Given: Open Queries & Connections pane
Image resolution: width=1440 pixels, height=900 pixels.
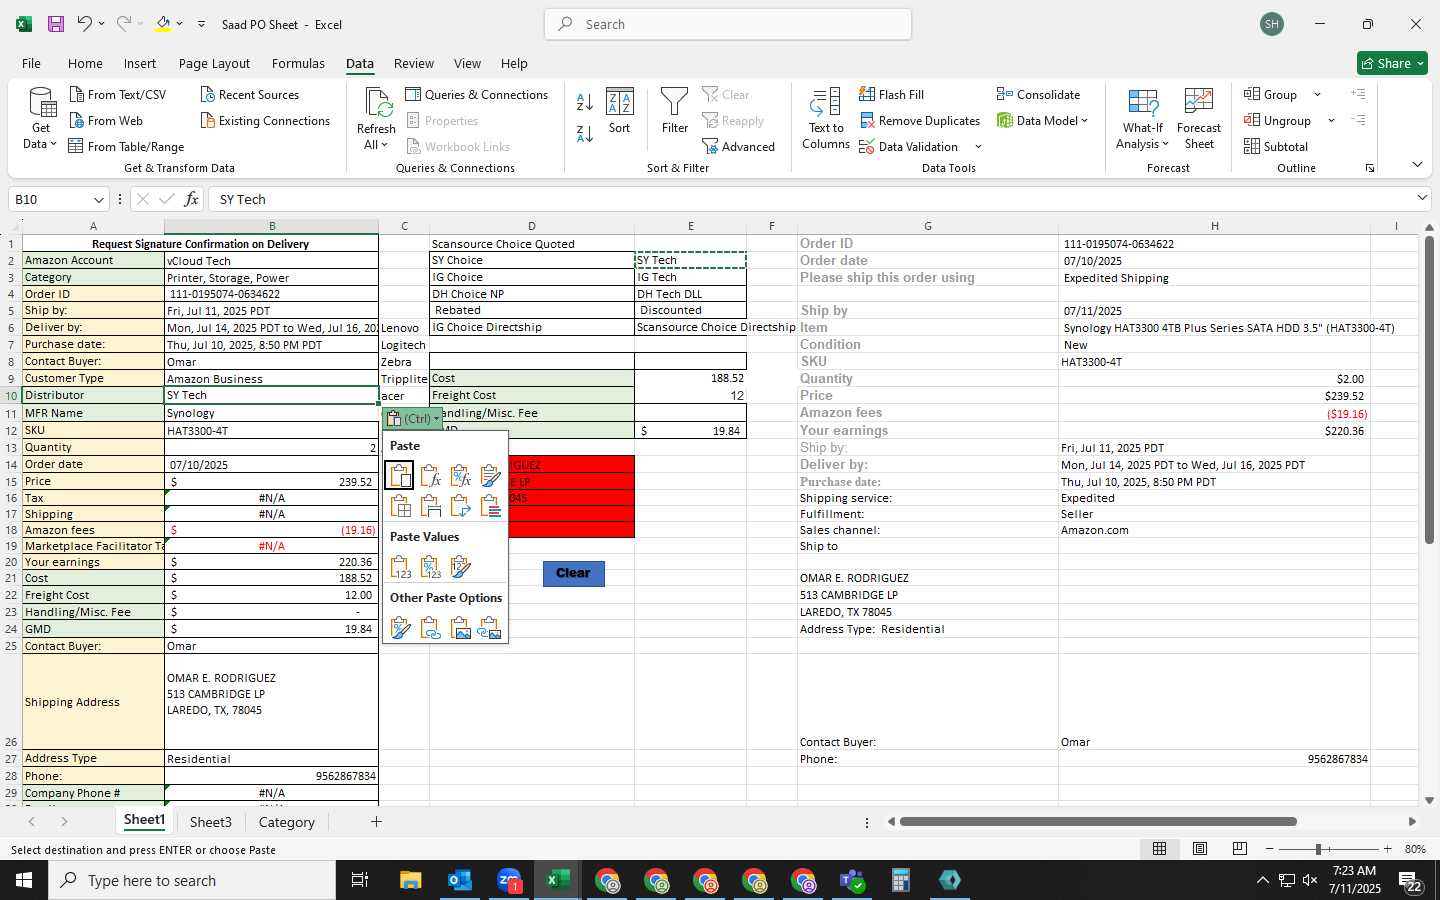Looking at the screenshot, I should tap(476, 95).
